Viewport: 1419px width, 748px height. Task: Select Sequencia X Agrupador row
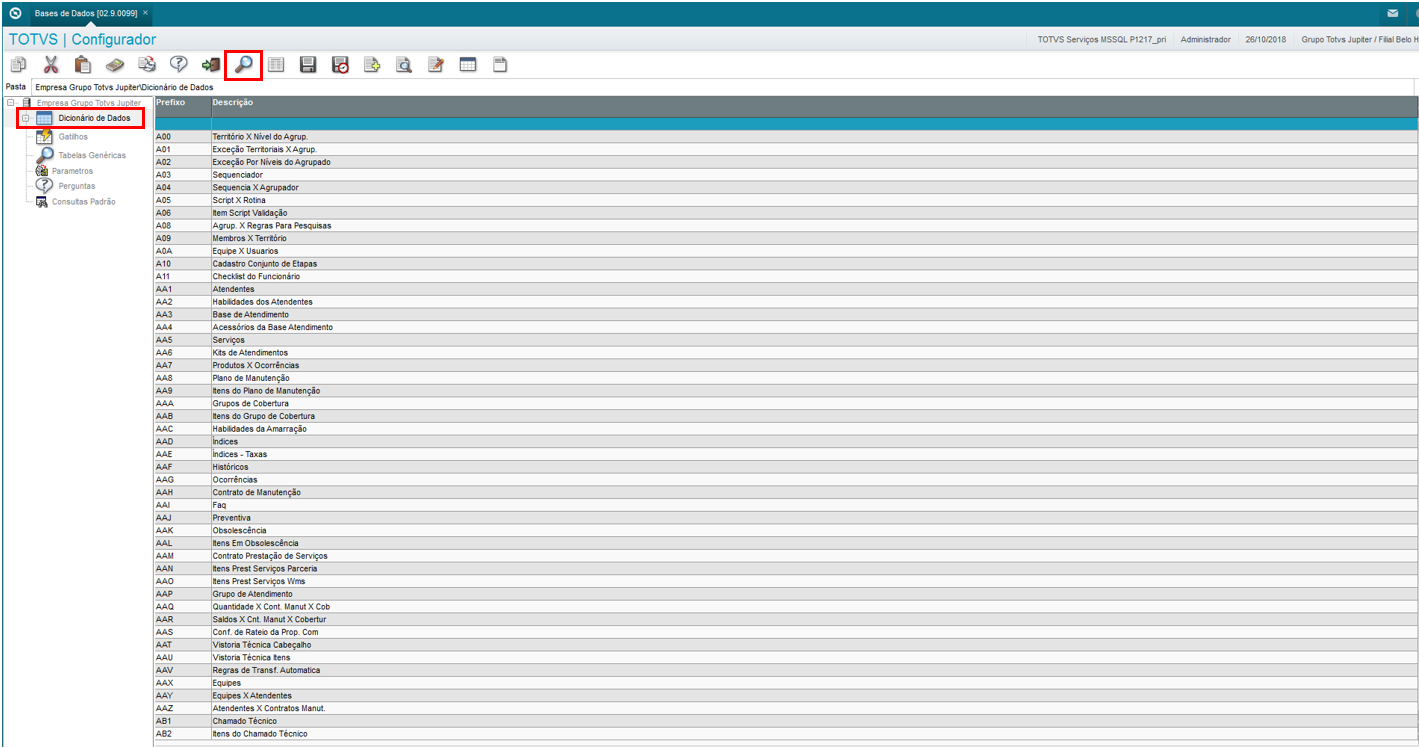[786, 187]
